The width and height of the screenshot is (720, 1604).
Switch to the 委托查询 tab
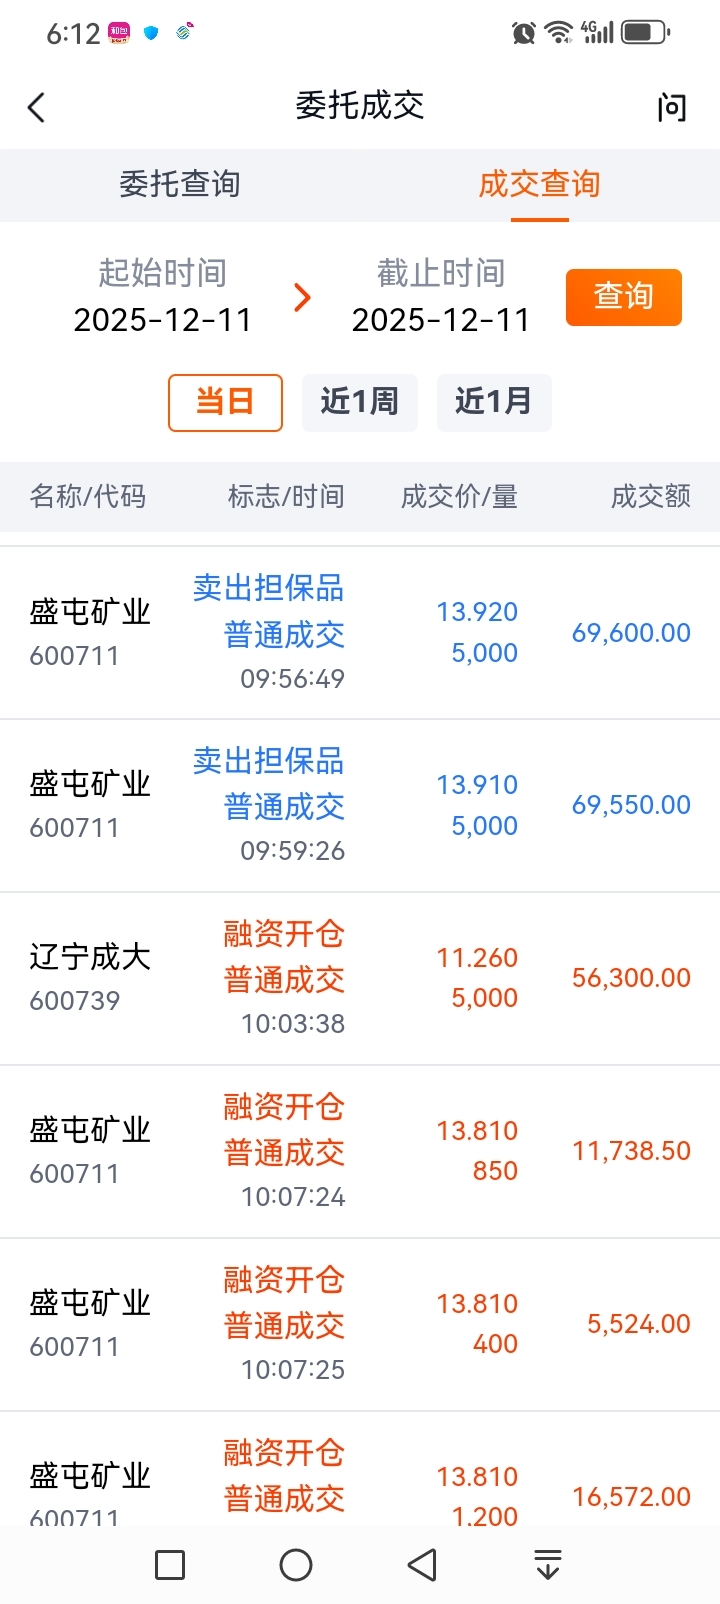coord(180,185)
